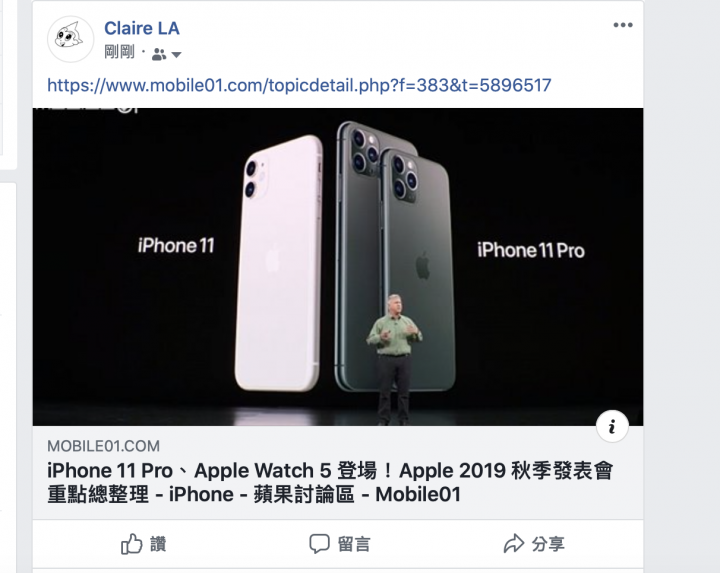Click Claire LA's profile avatar
This screenshot has width=720, height=573.
point(70,39)
